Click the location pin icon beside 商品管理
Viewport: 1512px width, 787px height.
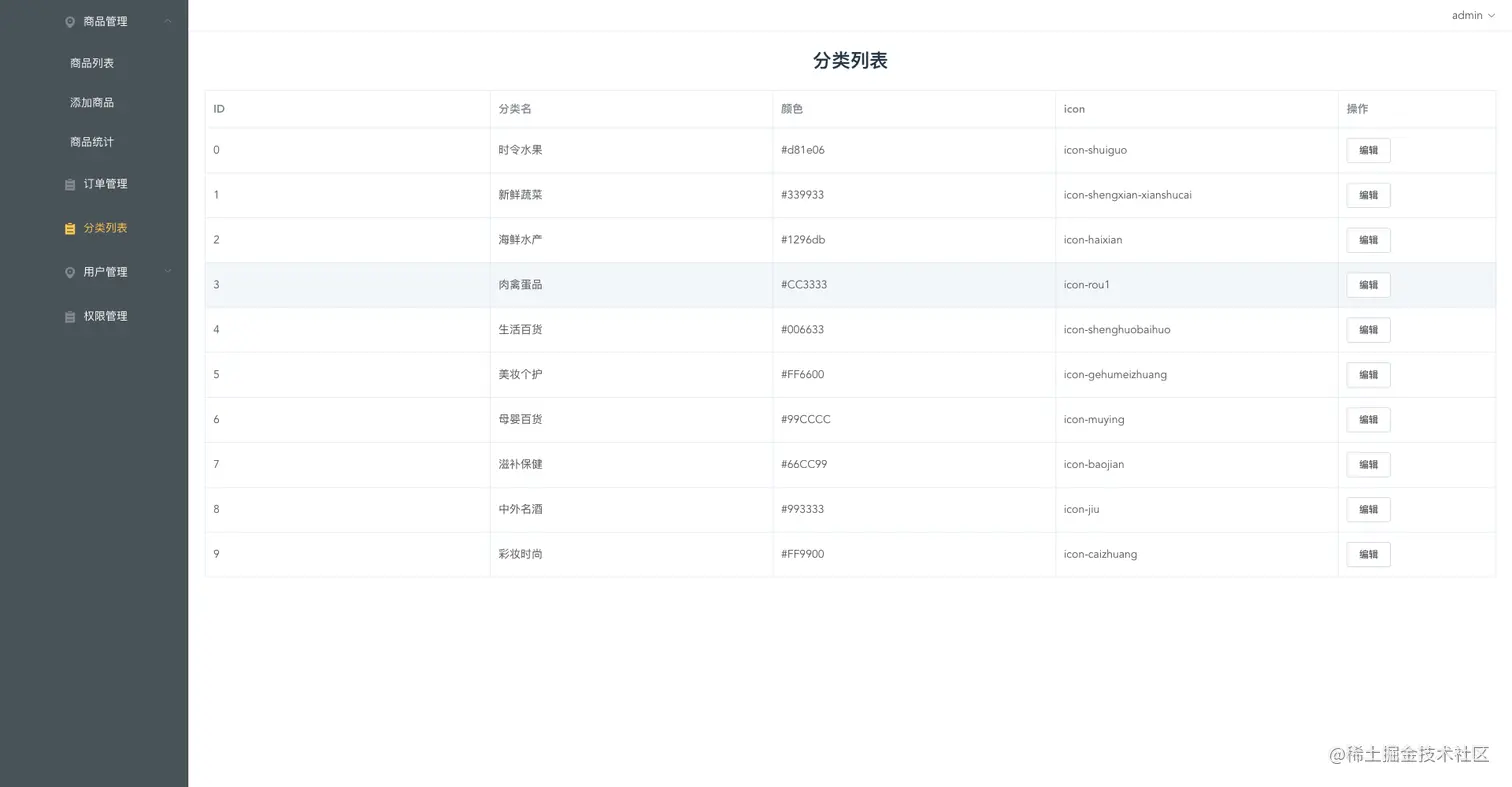[x=70, y=22]
